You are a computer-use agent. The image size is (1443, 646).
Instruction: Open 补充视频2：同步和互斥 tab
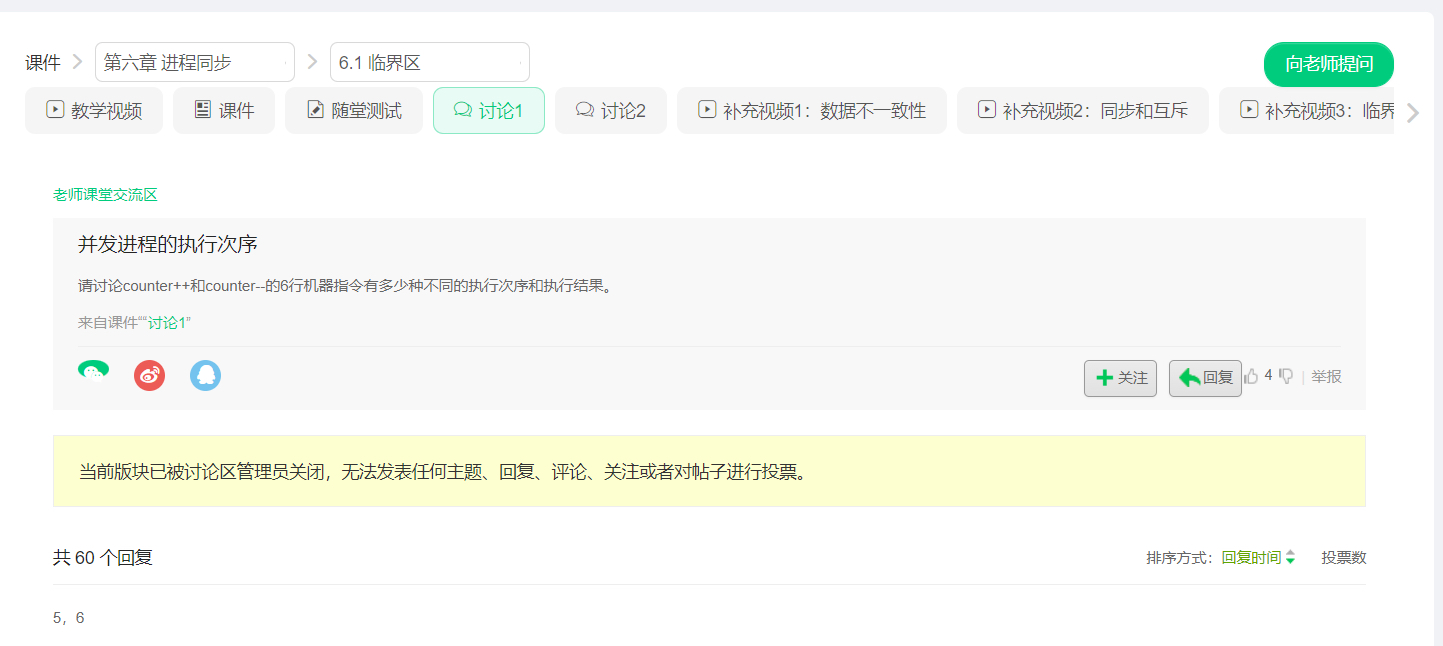(1082, 111)
